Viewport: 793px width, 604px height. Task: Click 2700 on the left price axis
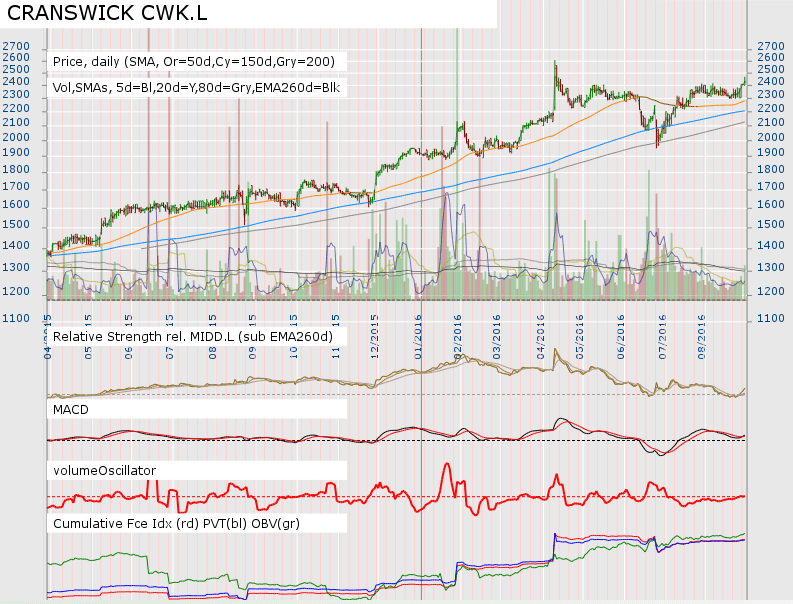tap(16, 47)
